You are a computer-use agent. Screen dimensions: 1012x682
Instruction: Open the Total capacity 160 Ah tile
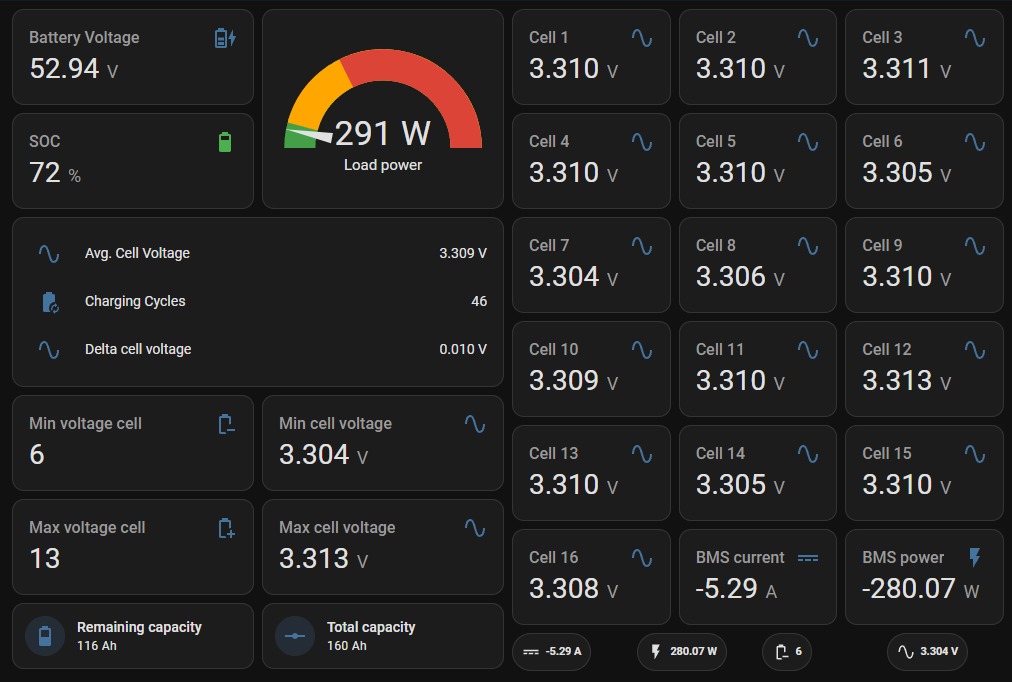(x=383, y=636)
